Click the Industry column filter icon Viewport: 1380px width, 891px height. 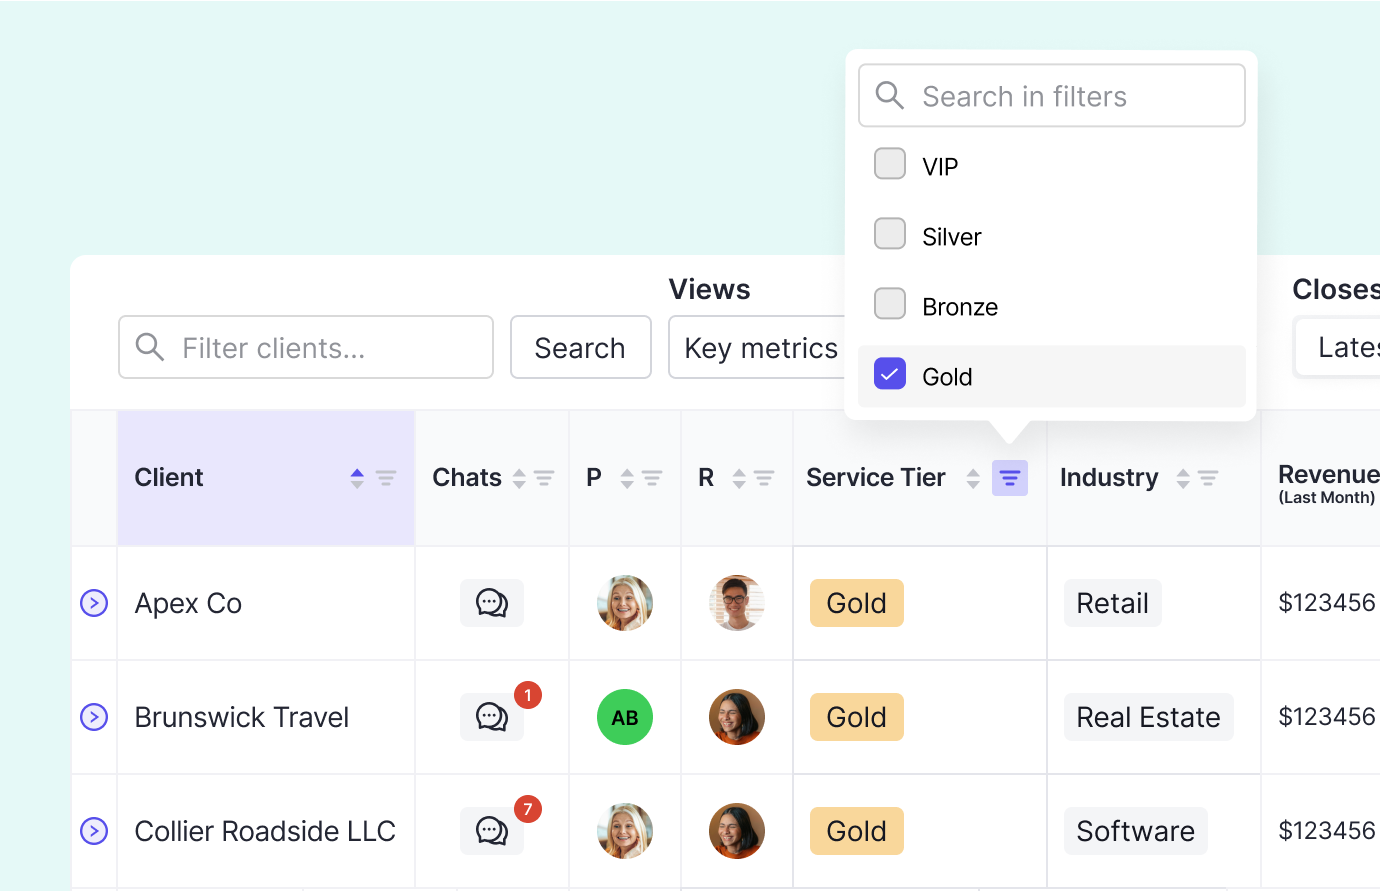pyautogui.click(x=1205, y=478)
